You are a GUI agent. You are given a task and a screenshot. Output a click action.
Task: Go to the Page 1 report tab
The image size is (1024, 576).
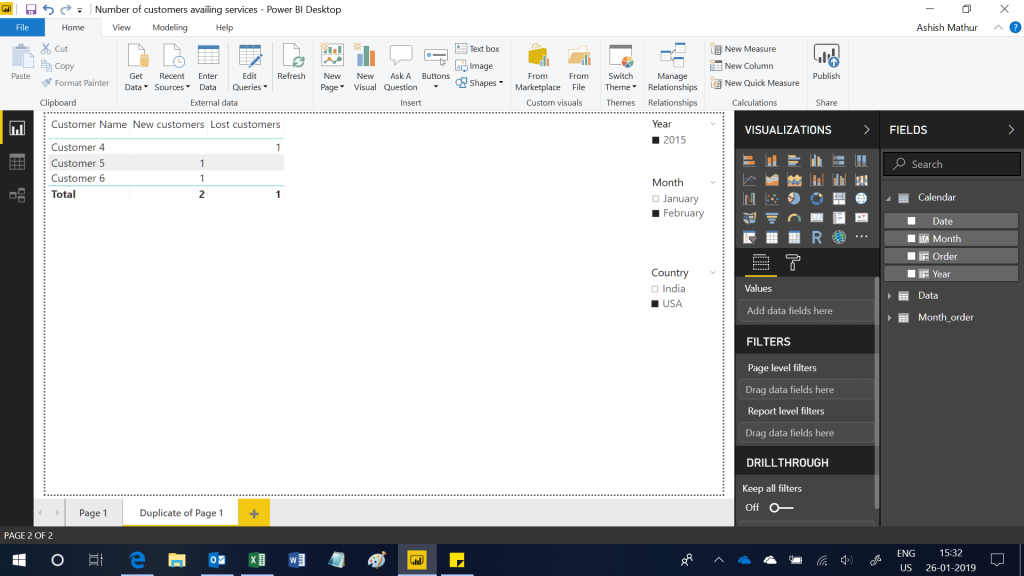[93, 513]
